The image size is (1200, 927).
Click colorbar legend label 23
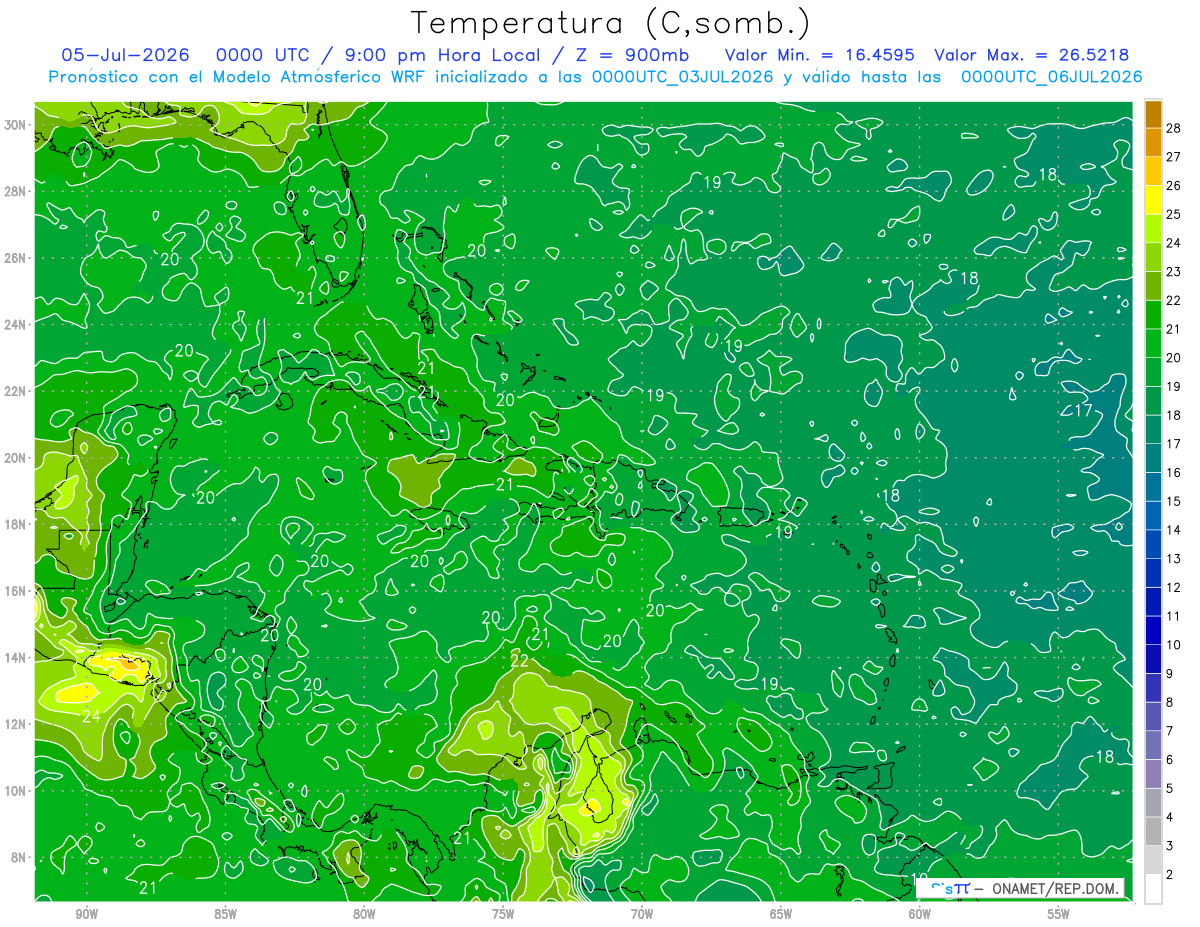1174,272
